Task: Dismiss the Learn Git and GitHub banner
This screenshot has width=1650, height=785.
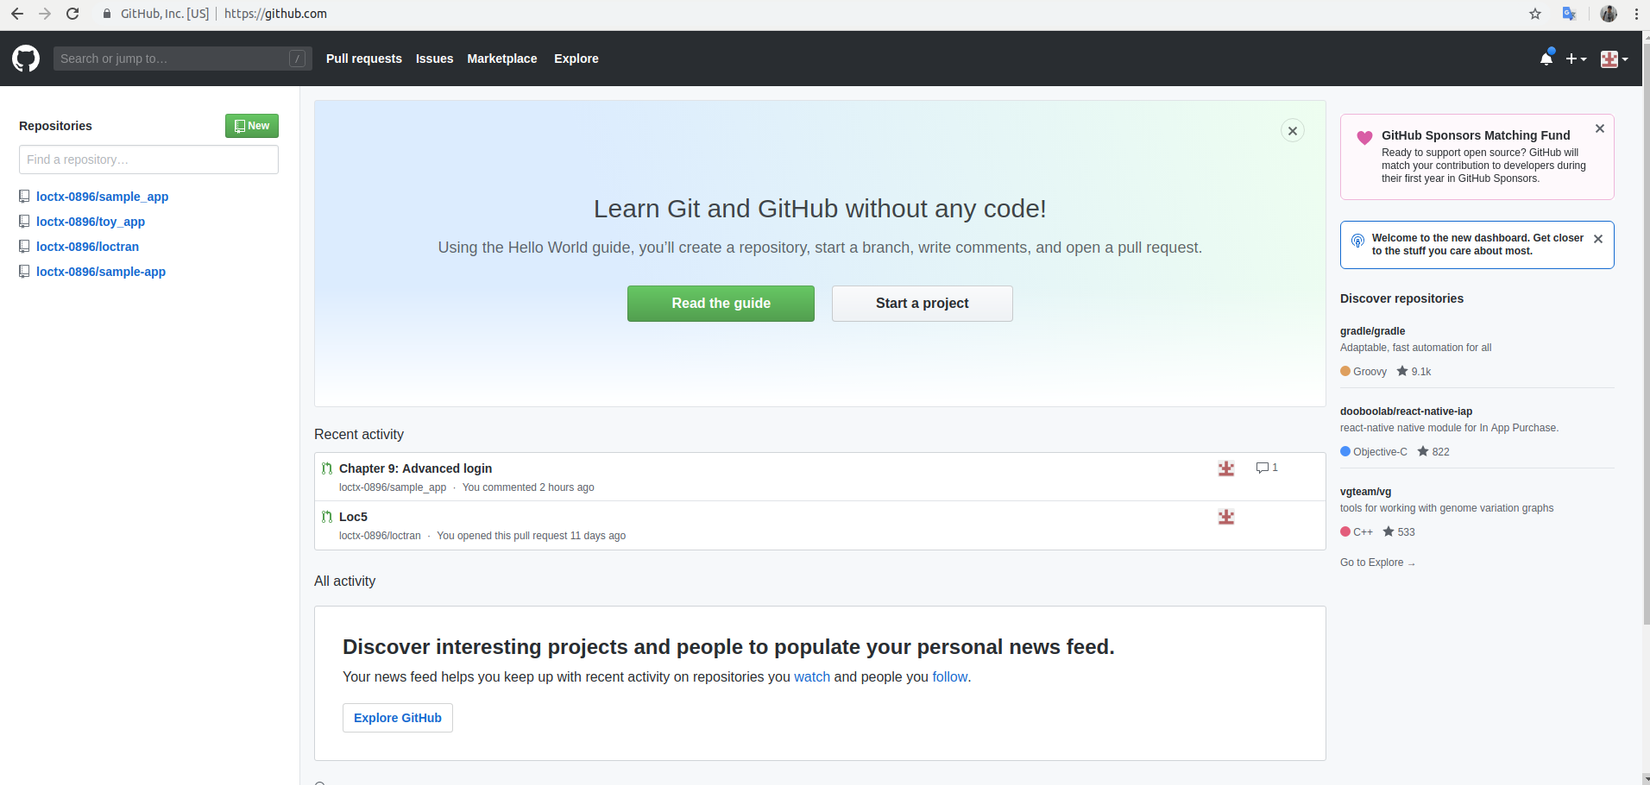Action: point(1292,131)
